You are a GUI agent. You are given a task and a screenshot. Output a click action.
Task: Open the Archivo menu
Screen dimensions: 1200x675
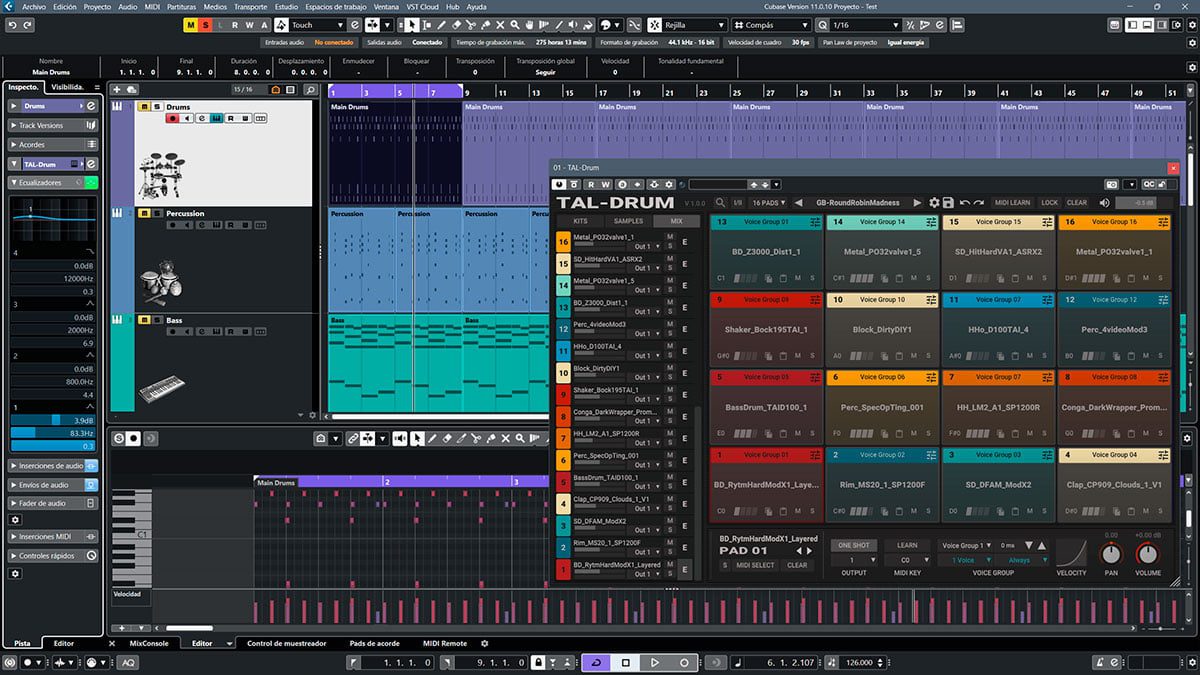coord(33,6)
